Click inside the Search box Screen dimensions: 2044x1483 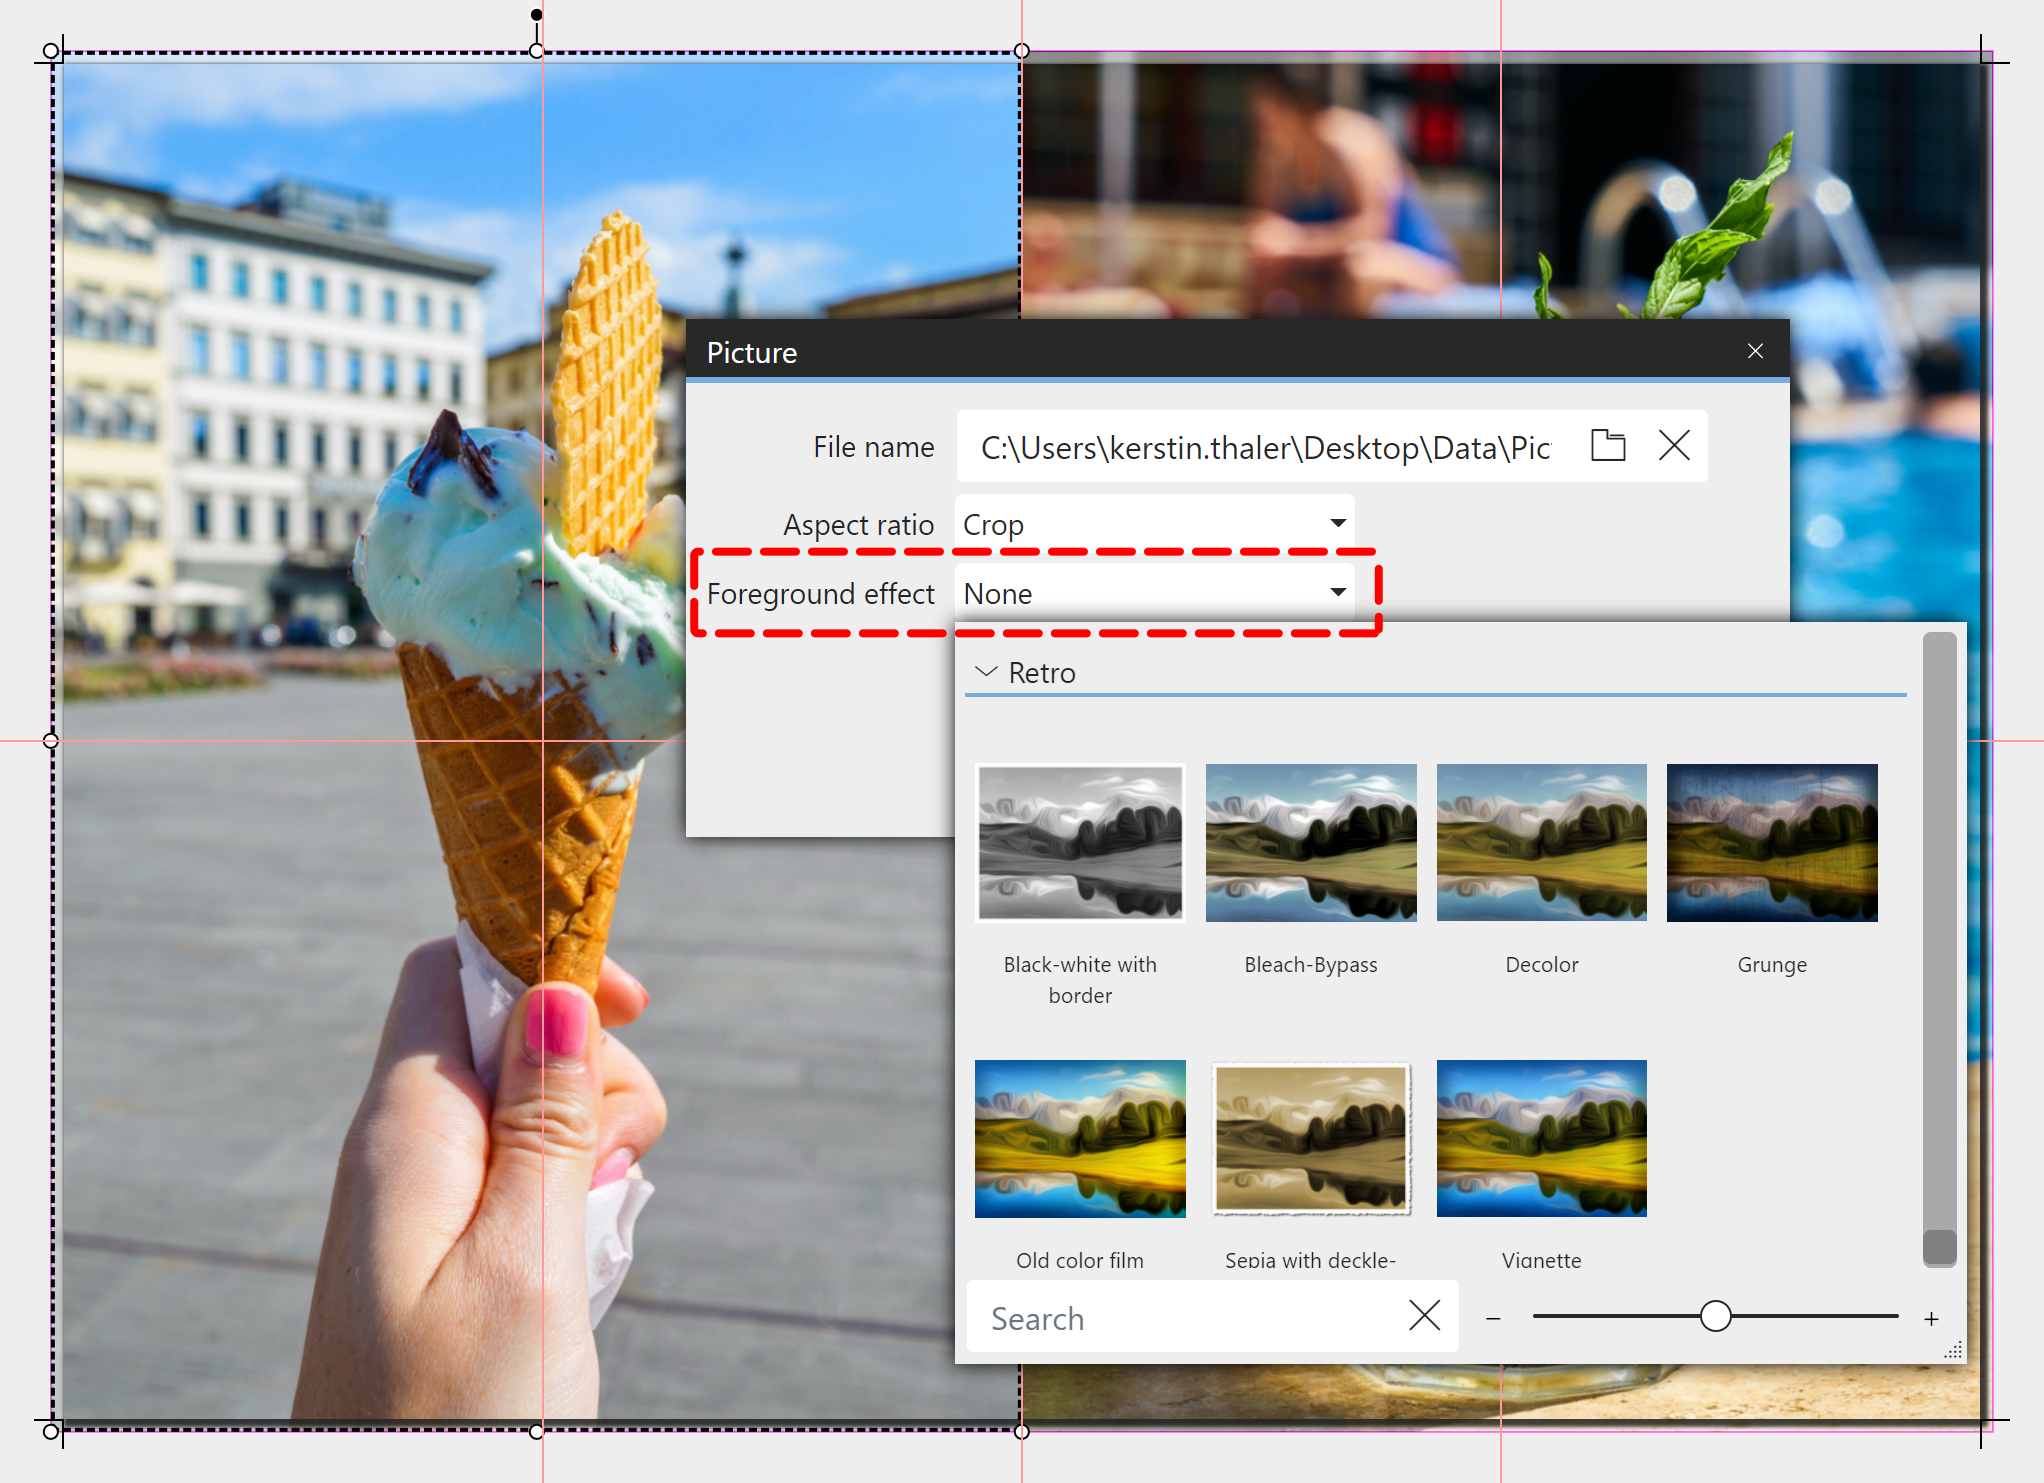[x=1150, y=1318]
